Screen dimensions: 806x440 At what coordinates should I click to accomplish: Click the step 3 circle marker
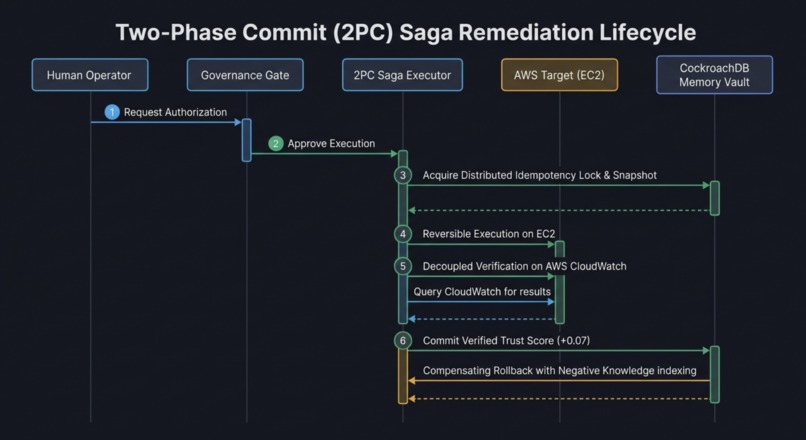[x=403, y=175]
